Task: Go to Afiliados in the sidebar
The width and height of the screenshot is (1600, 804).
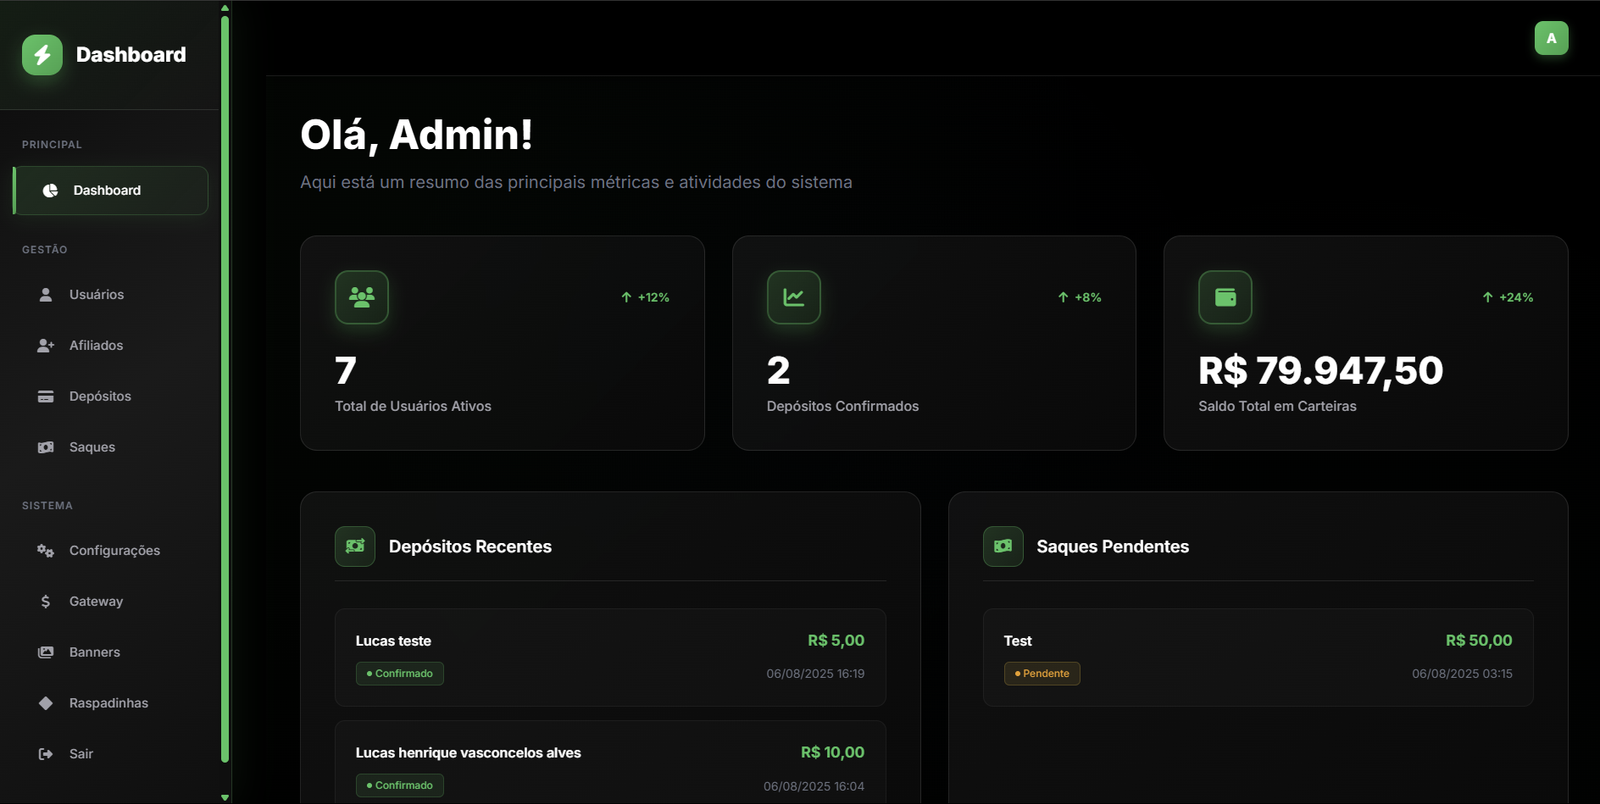Action: coord(96,346)
